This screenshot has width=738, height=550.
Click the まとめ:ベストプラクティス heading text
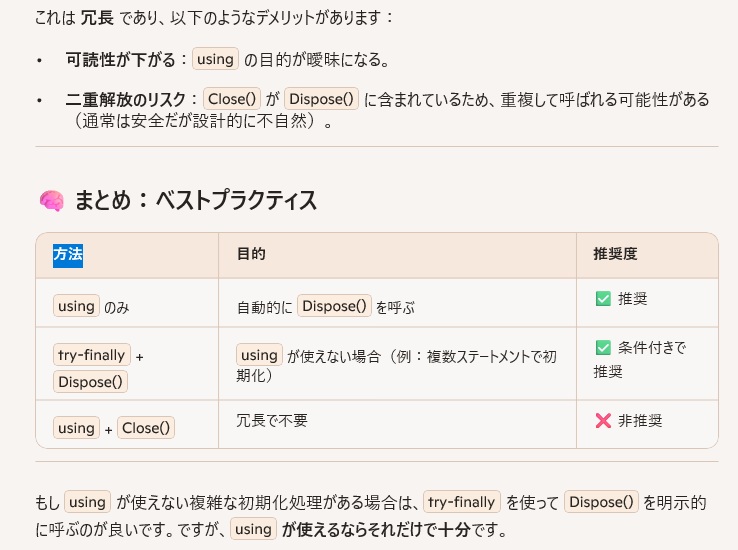196,201
